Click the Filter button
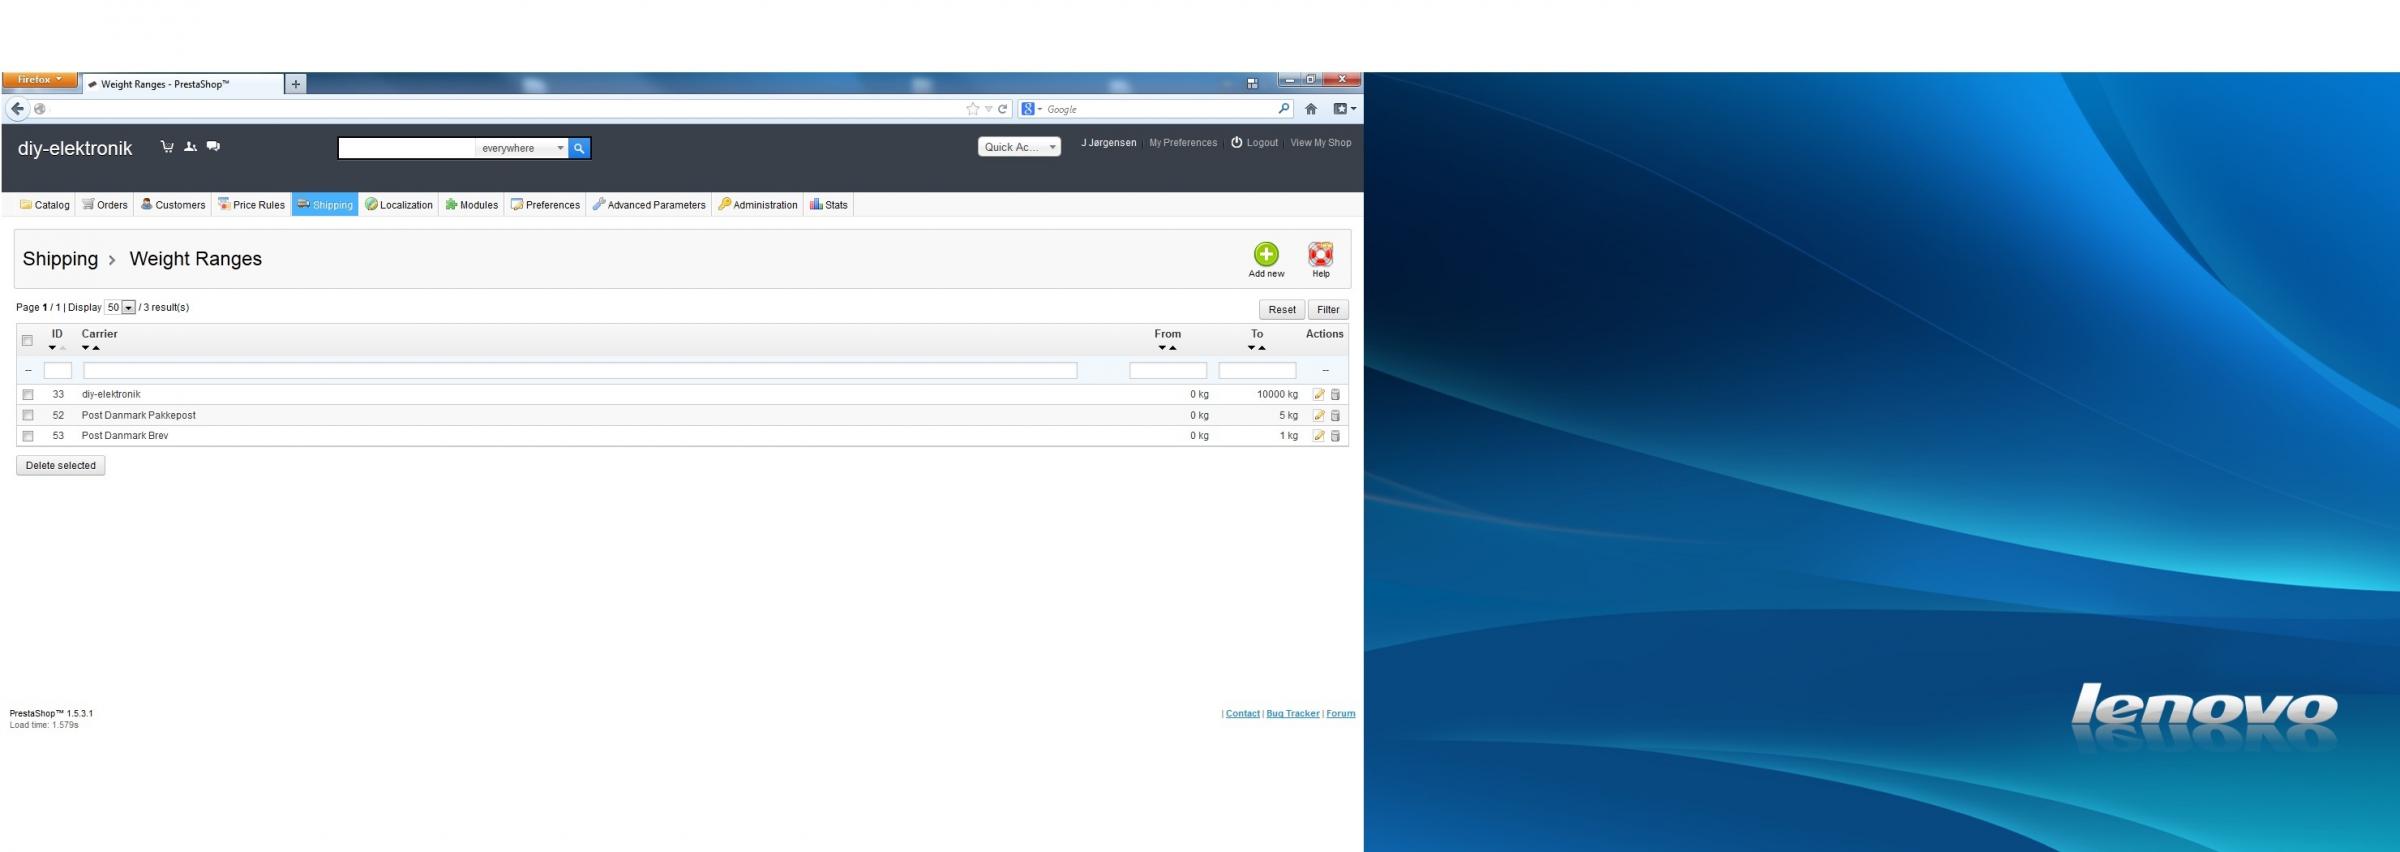Screen dimensions: 2400x852 tap(1328, 310)
